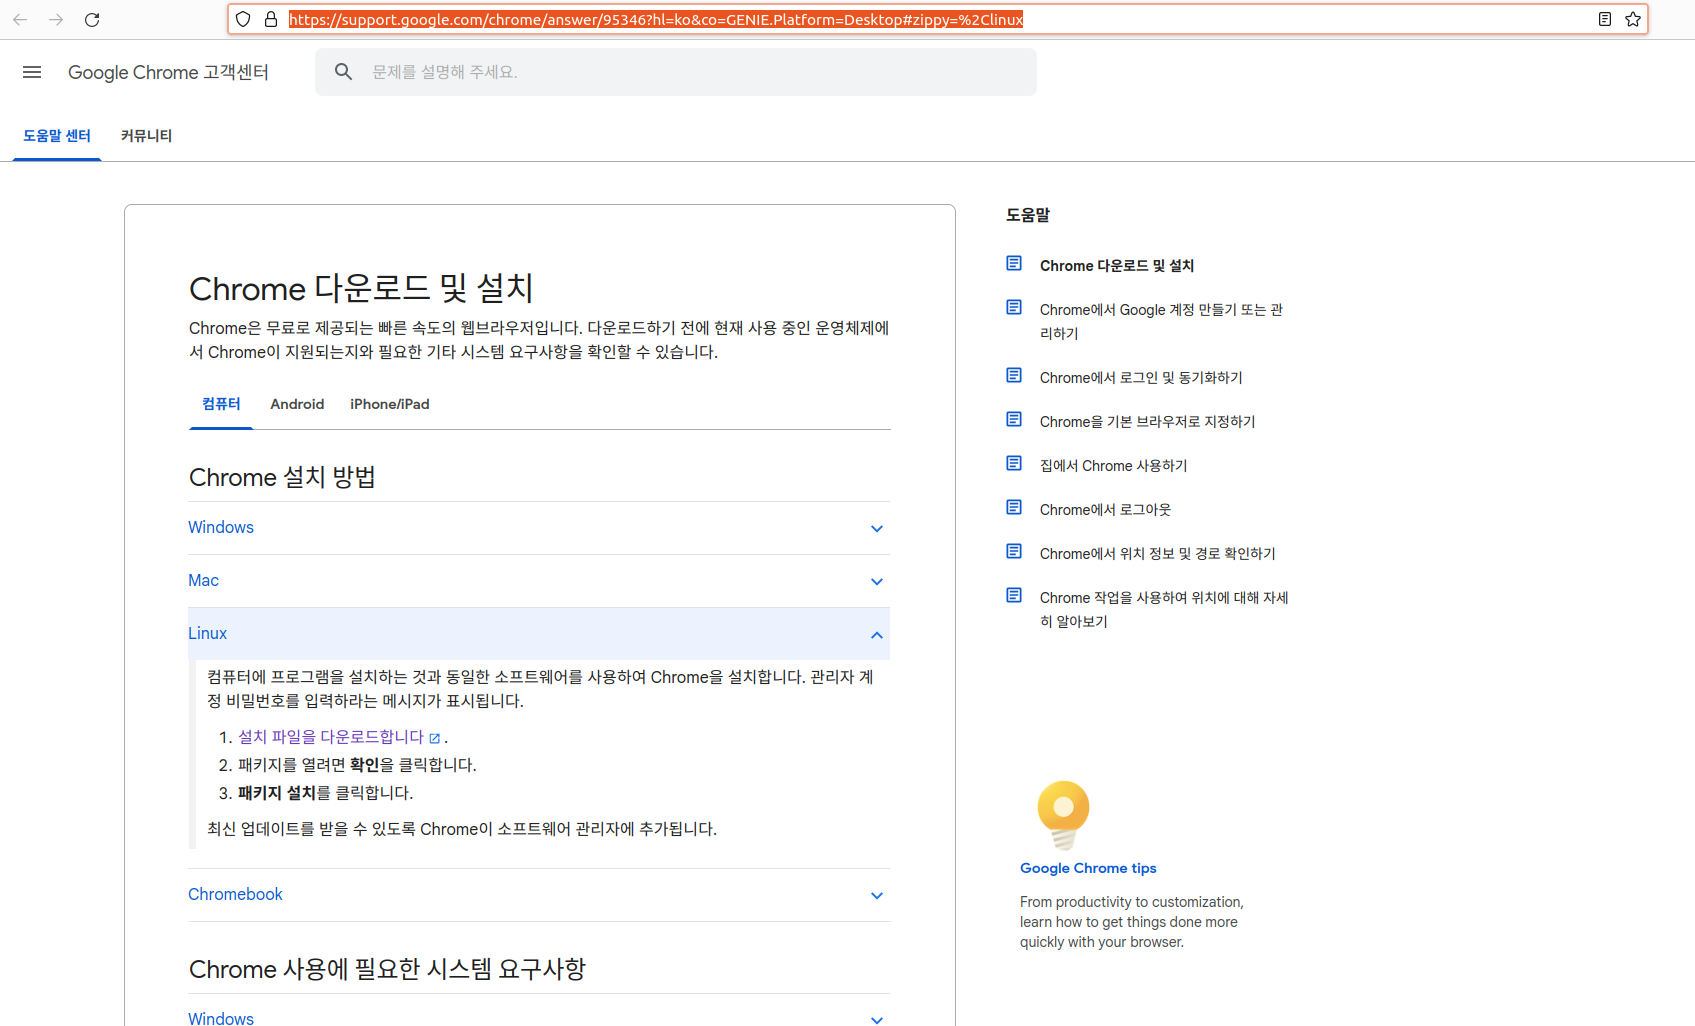The image size is (1695, 1026).
Task: Select the Android platform tab
Action: tap(297, 404)
